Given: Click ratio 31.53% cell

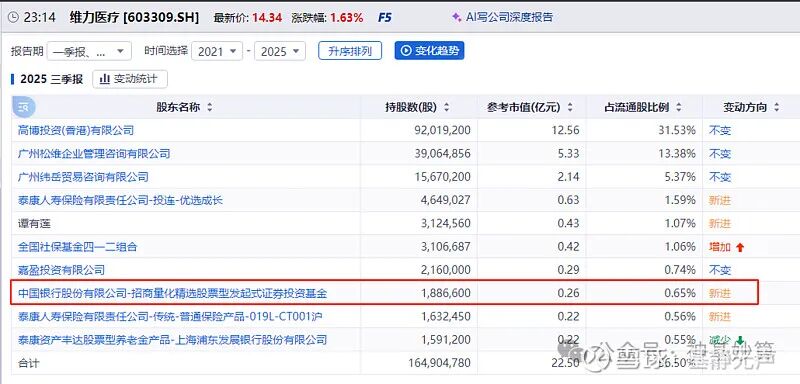Looking at the screenshot, I should (677, 131).
